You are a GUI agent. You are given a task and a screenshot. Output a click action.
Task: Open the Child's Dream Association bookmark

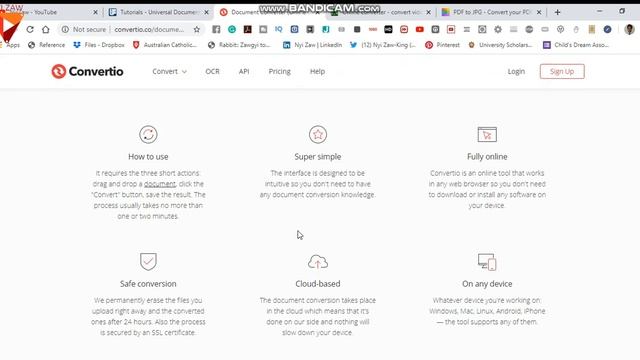pyautogui.click(x=576, y=45)
